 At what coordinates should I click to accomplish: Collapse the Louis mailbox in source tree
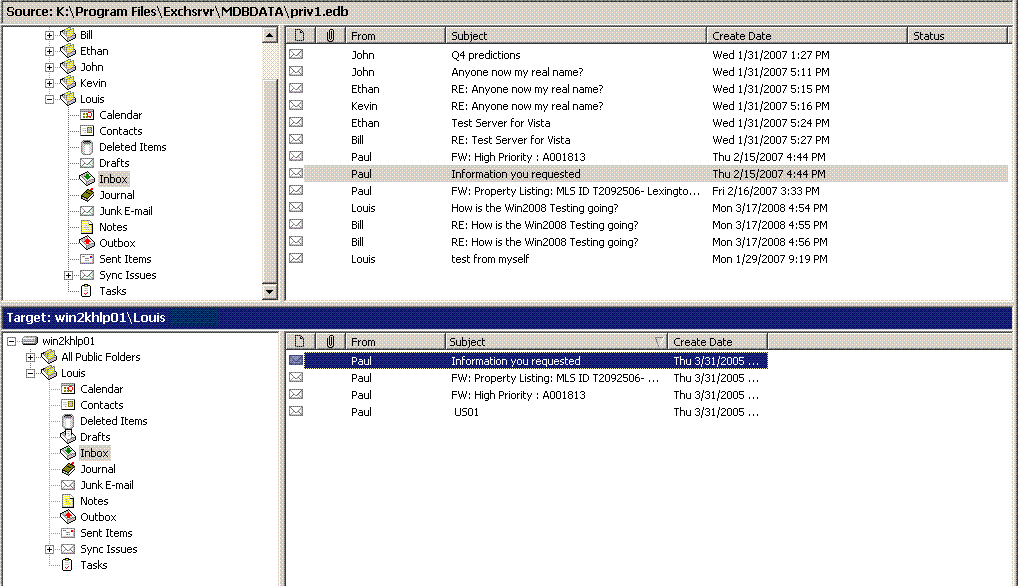point(50,99)
